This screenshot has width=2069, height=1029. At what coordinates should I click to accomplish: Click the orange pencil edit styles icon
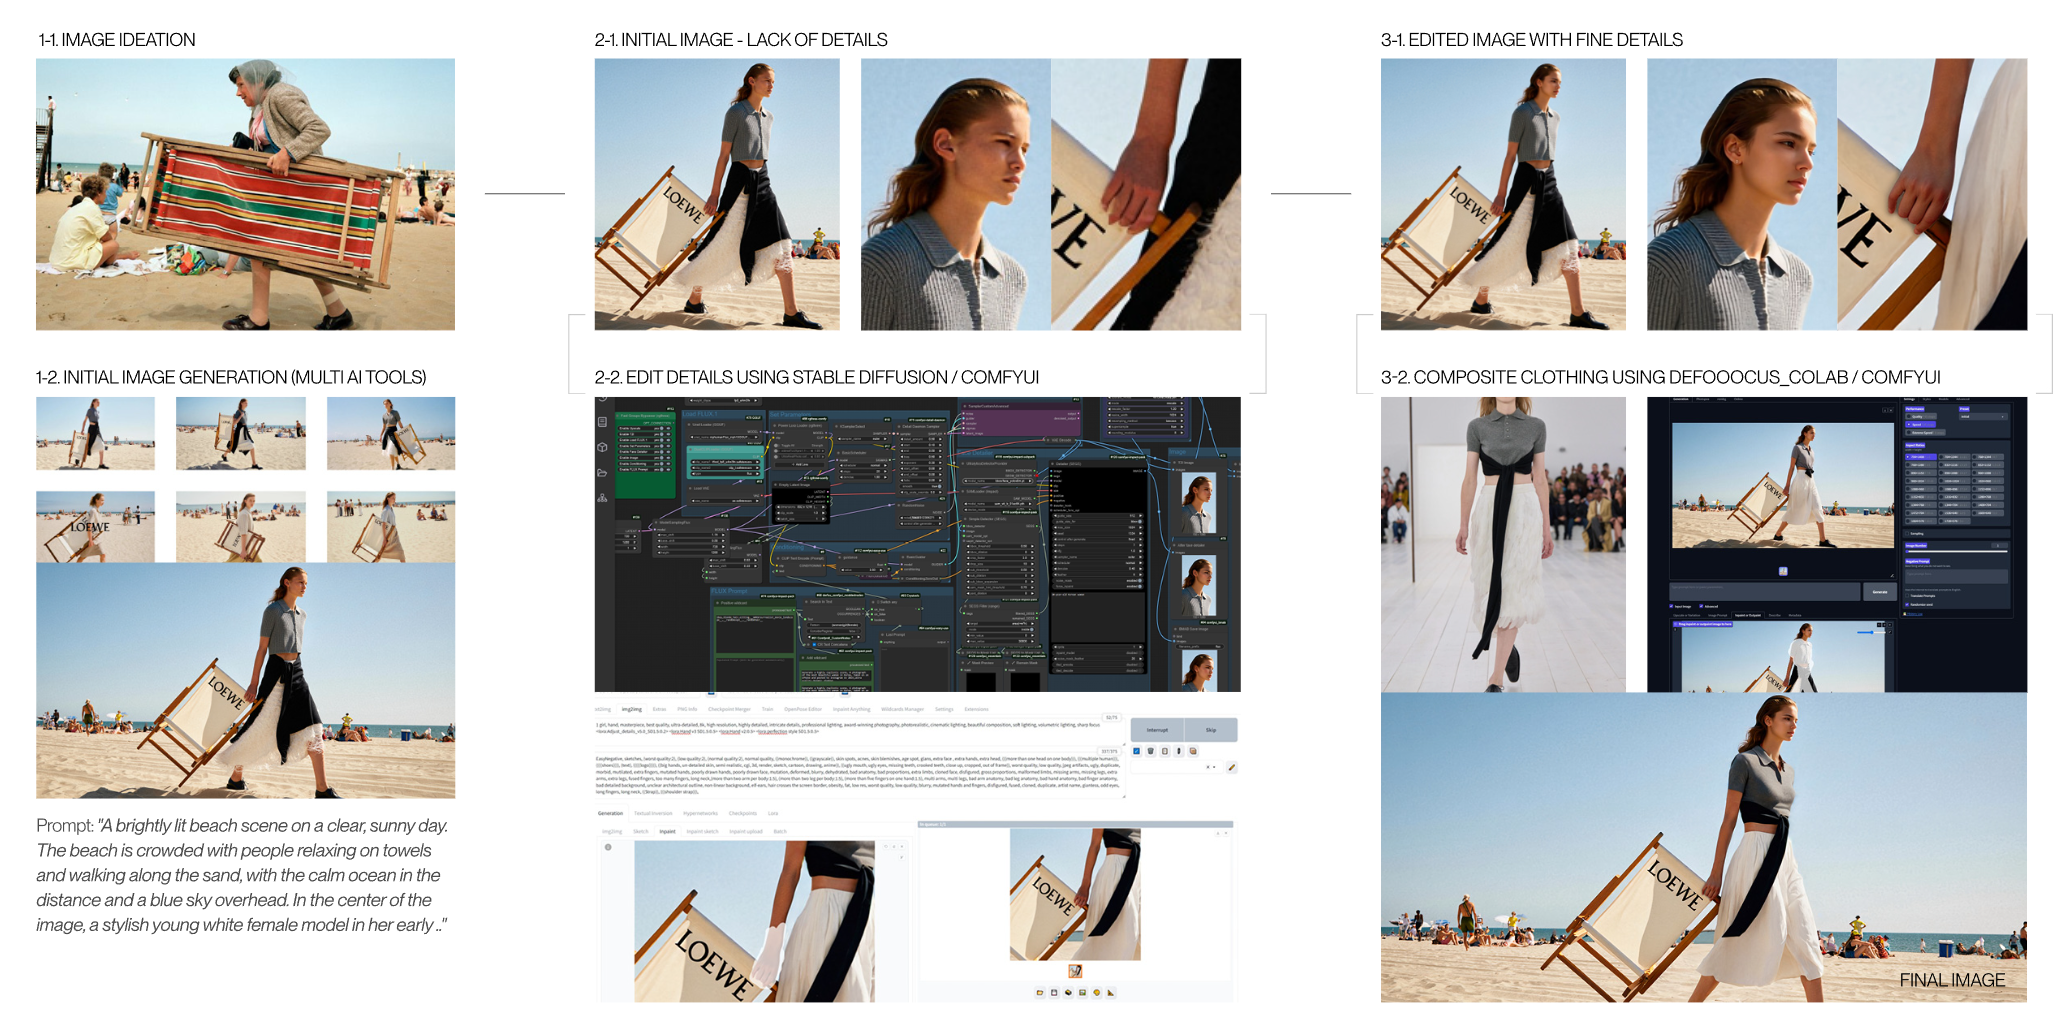pos(1232,767)
